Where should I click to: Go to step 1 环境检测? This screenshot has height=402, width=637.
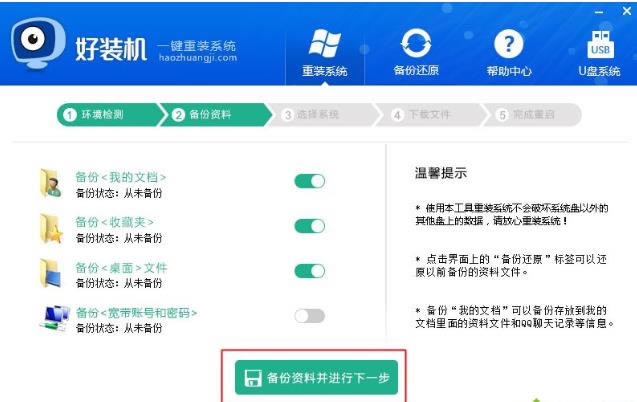point(110,115)
